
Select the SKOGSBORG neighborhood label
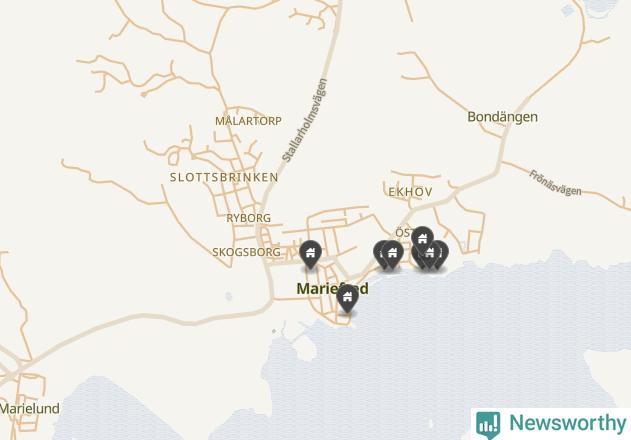[246, 252]
